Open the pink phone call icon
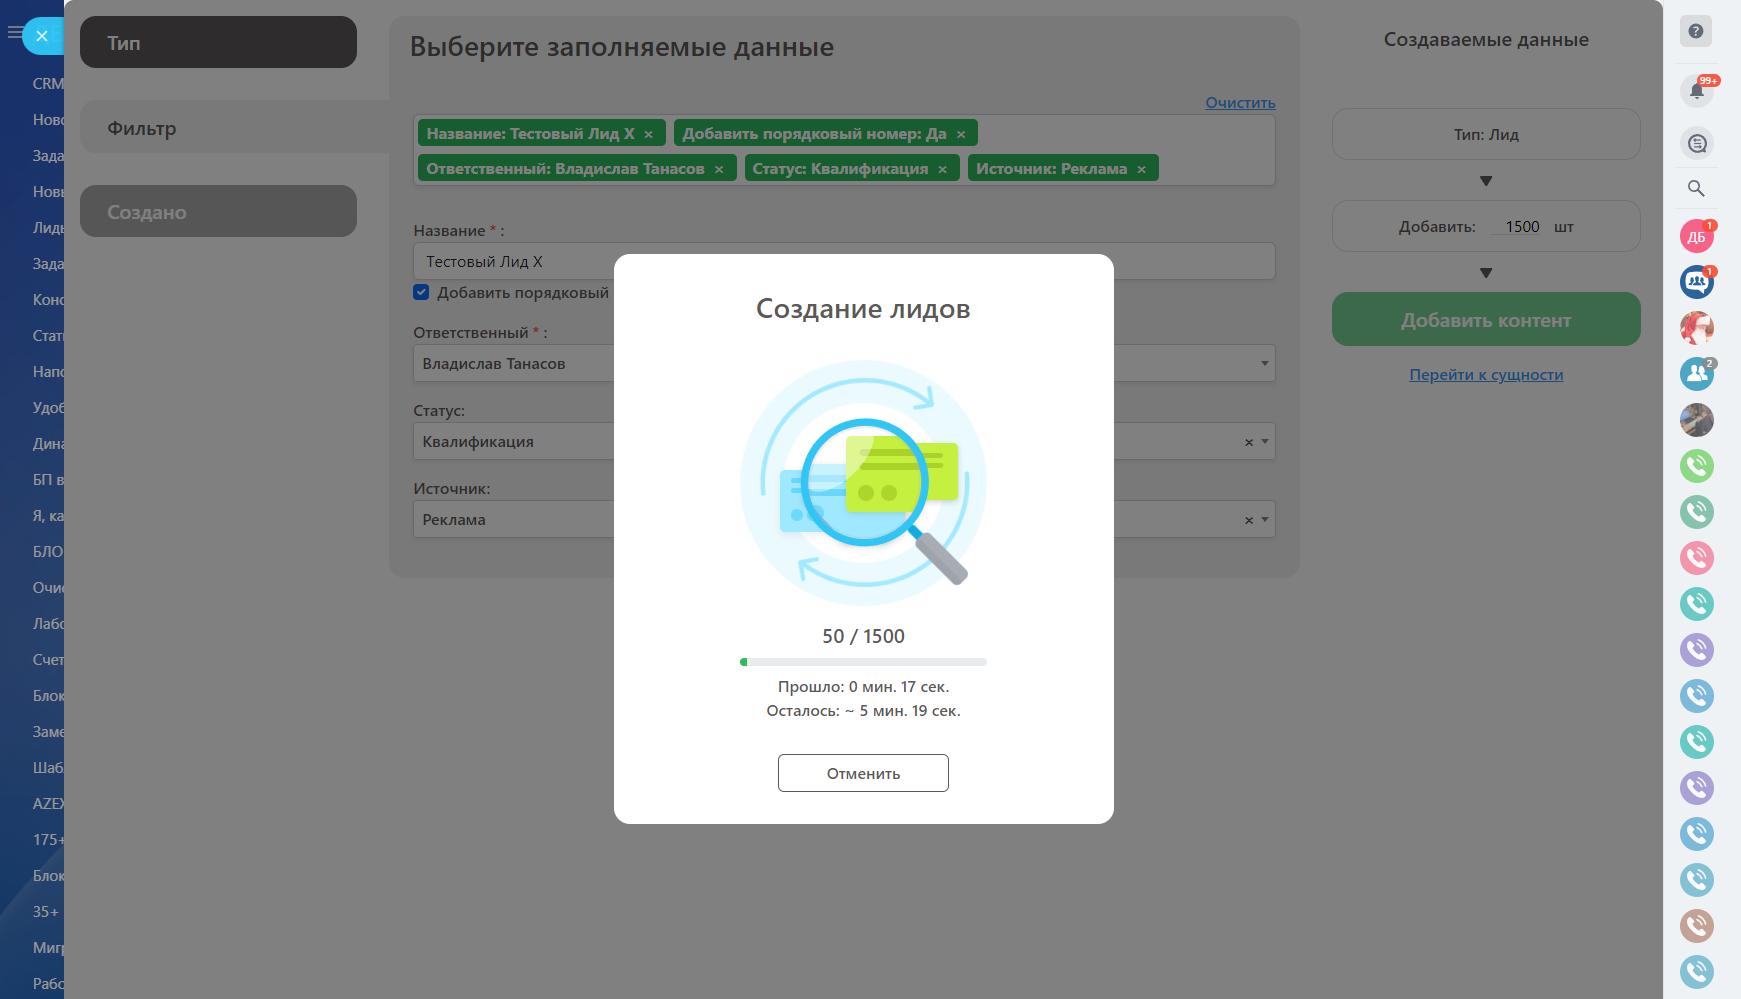 tap(1697, 558)
